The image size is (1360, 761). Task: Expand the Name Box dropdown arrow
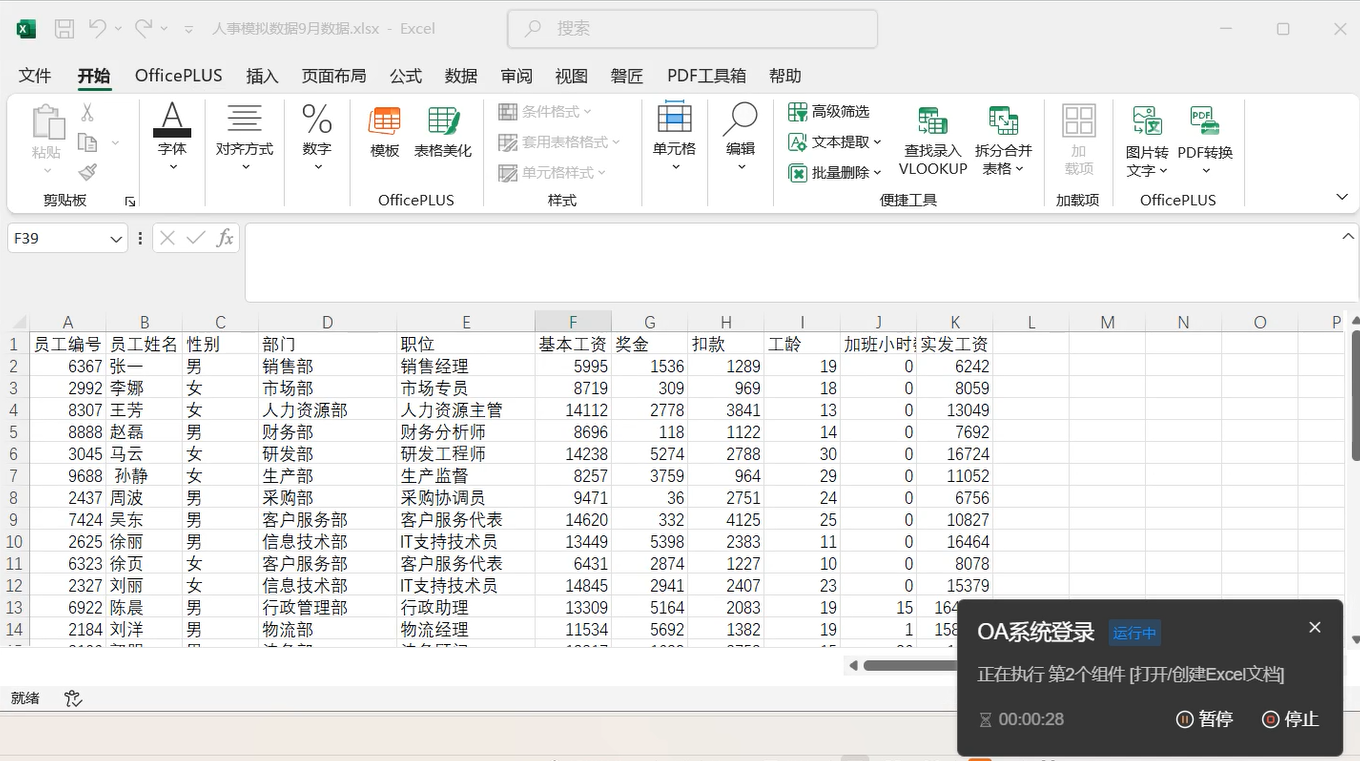[x=116, y=239]
